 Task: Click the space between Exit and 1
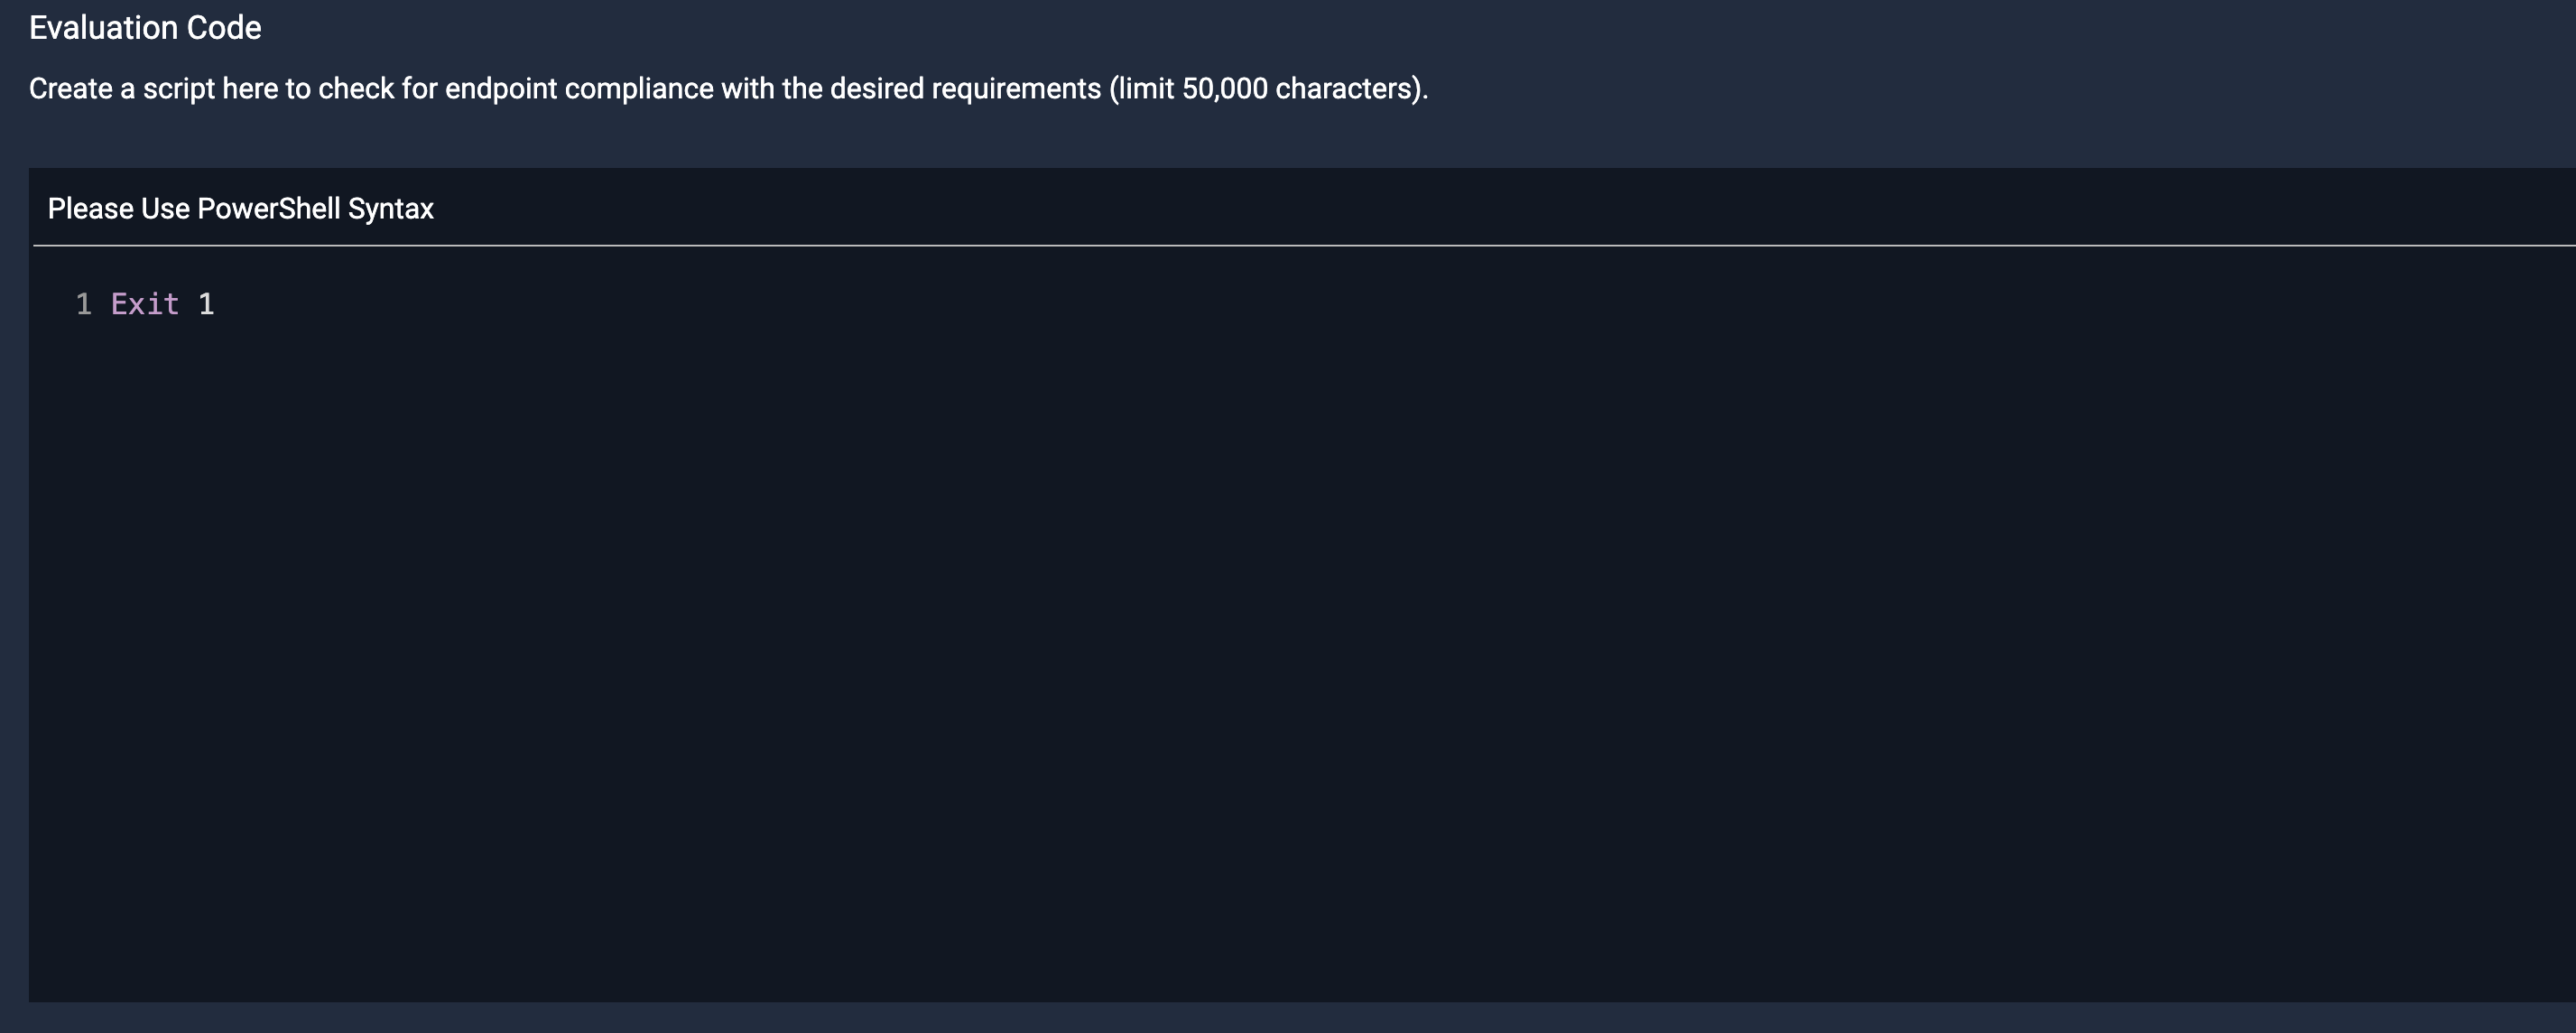click(x=189, y=304)
